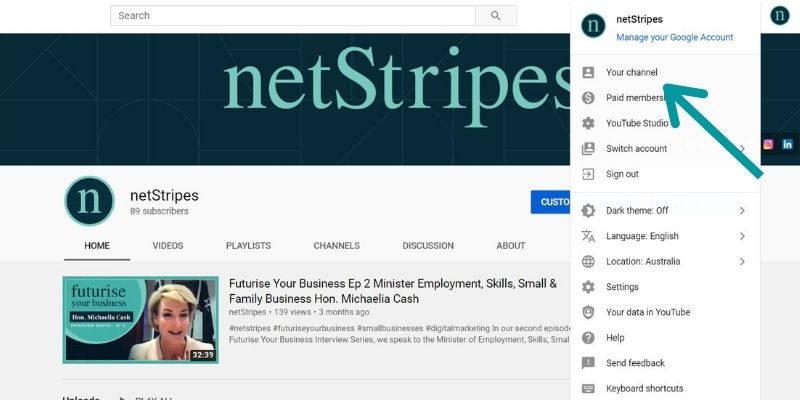Open Settings menu entry

point(665,287)
